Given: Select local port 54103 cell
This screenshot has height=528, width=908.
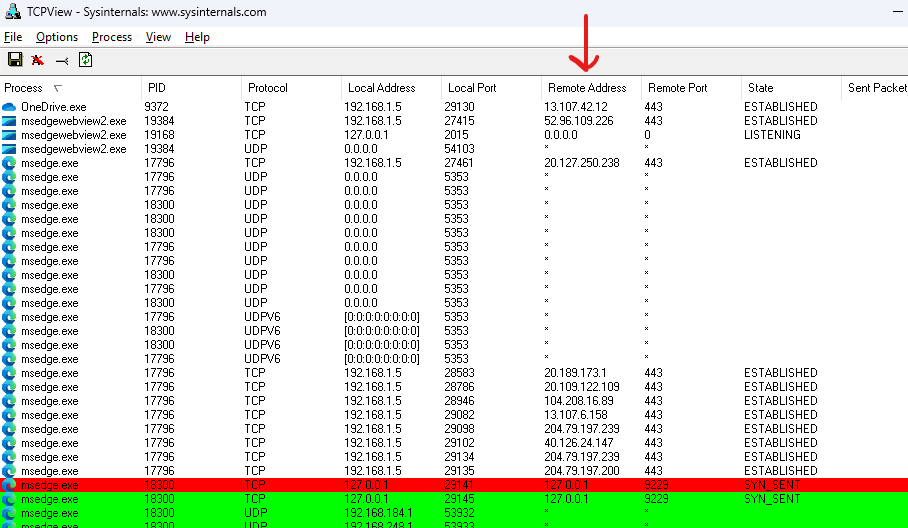Looking at the screenshot, I should tap(459, 149).
